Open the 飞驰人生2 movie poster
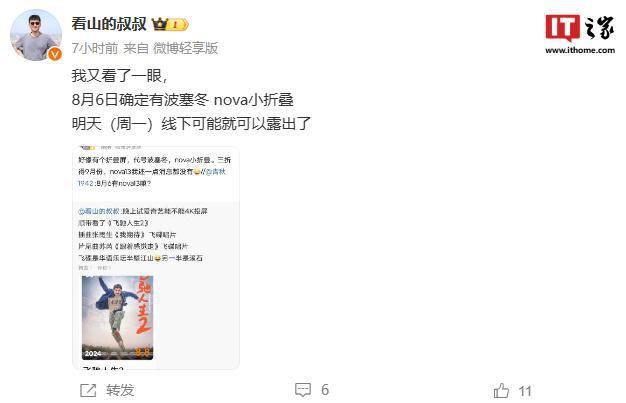Viewport: 626px width, 403px height. [x=117, y=318]
